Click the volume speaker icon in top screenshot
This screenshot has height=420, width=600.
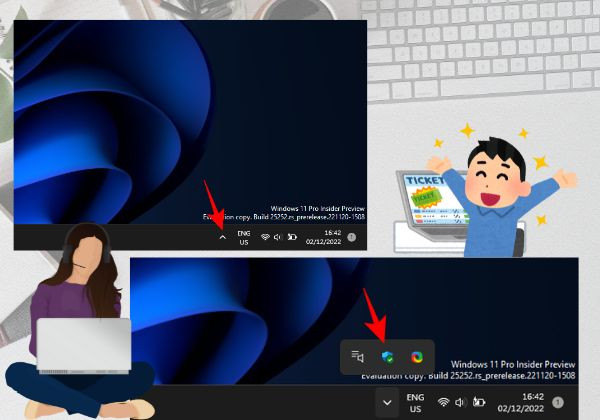278,237
